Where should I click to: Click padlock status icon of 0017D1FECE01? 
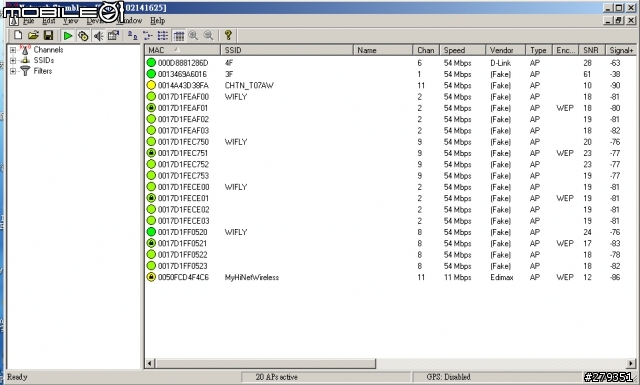(x=151, y=198)
